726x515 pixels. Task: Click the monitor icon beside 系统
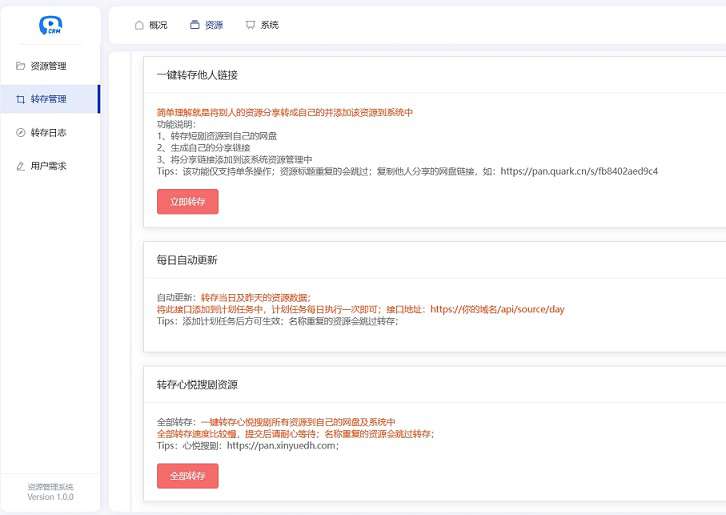(250, 25)
